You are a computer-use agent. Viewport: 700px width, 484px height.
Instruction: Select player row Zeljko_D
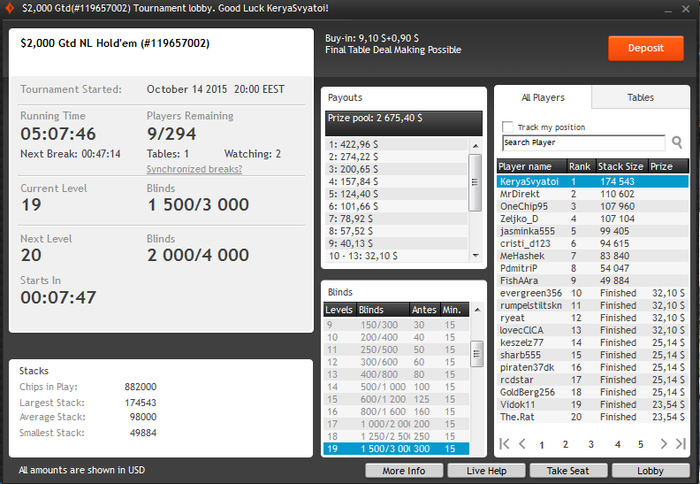[x=592, y=219]
